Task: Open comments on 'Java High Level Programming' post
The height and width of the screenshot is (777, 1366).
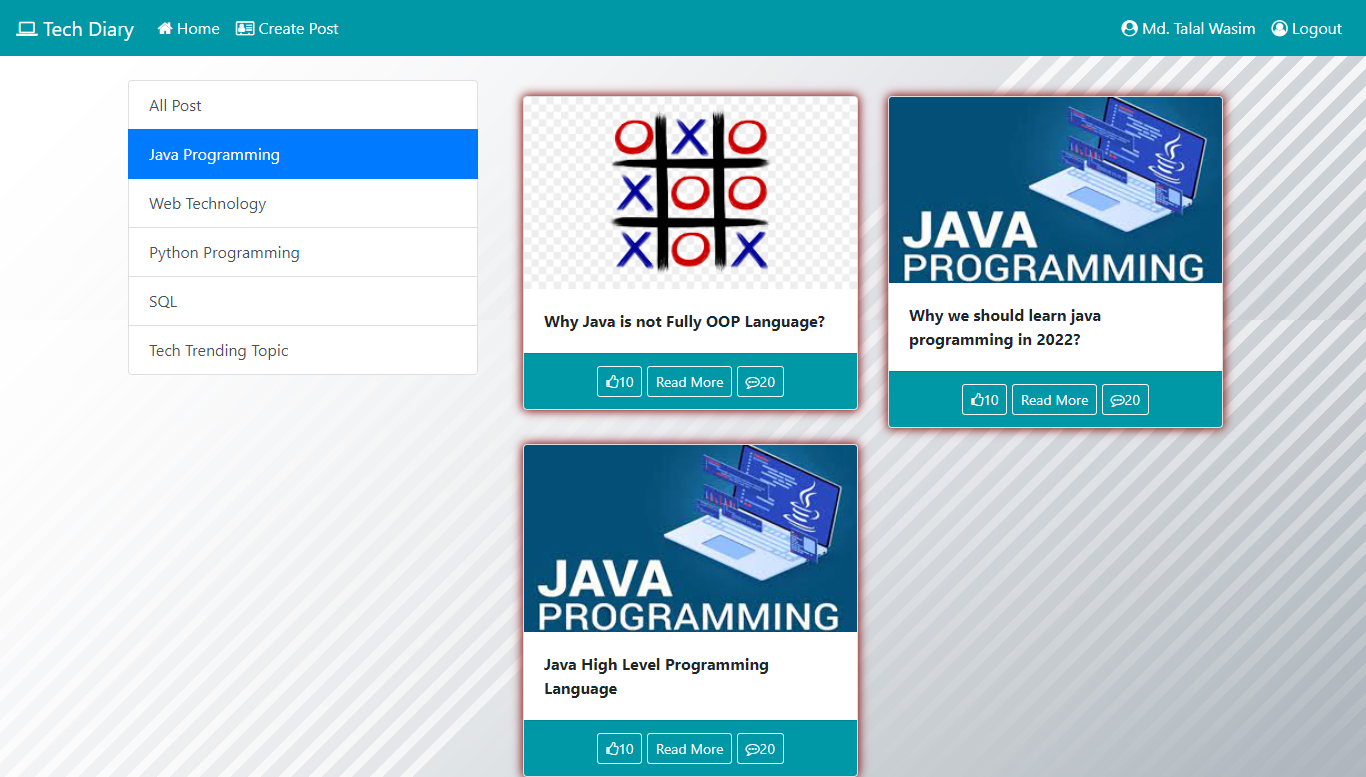Action: click(x=760, y=749)
